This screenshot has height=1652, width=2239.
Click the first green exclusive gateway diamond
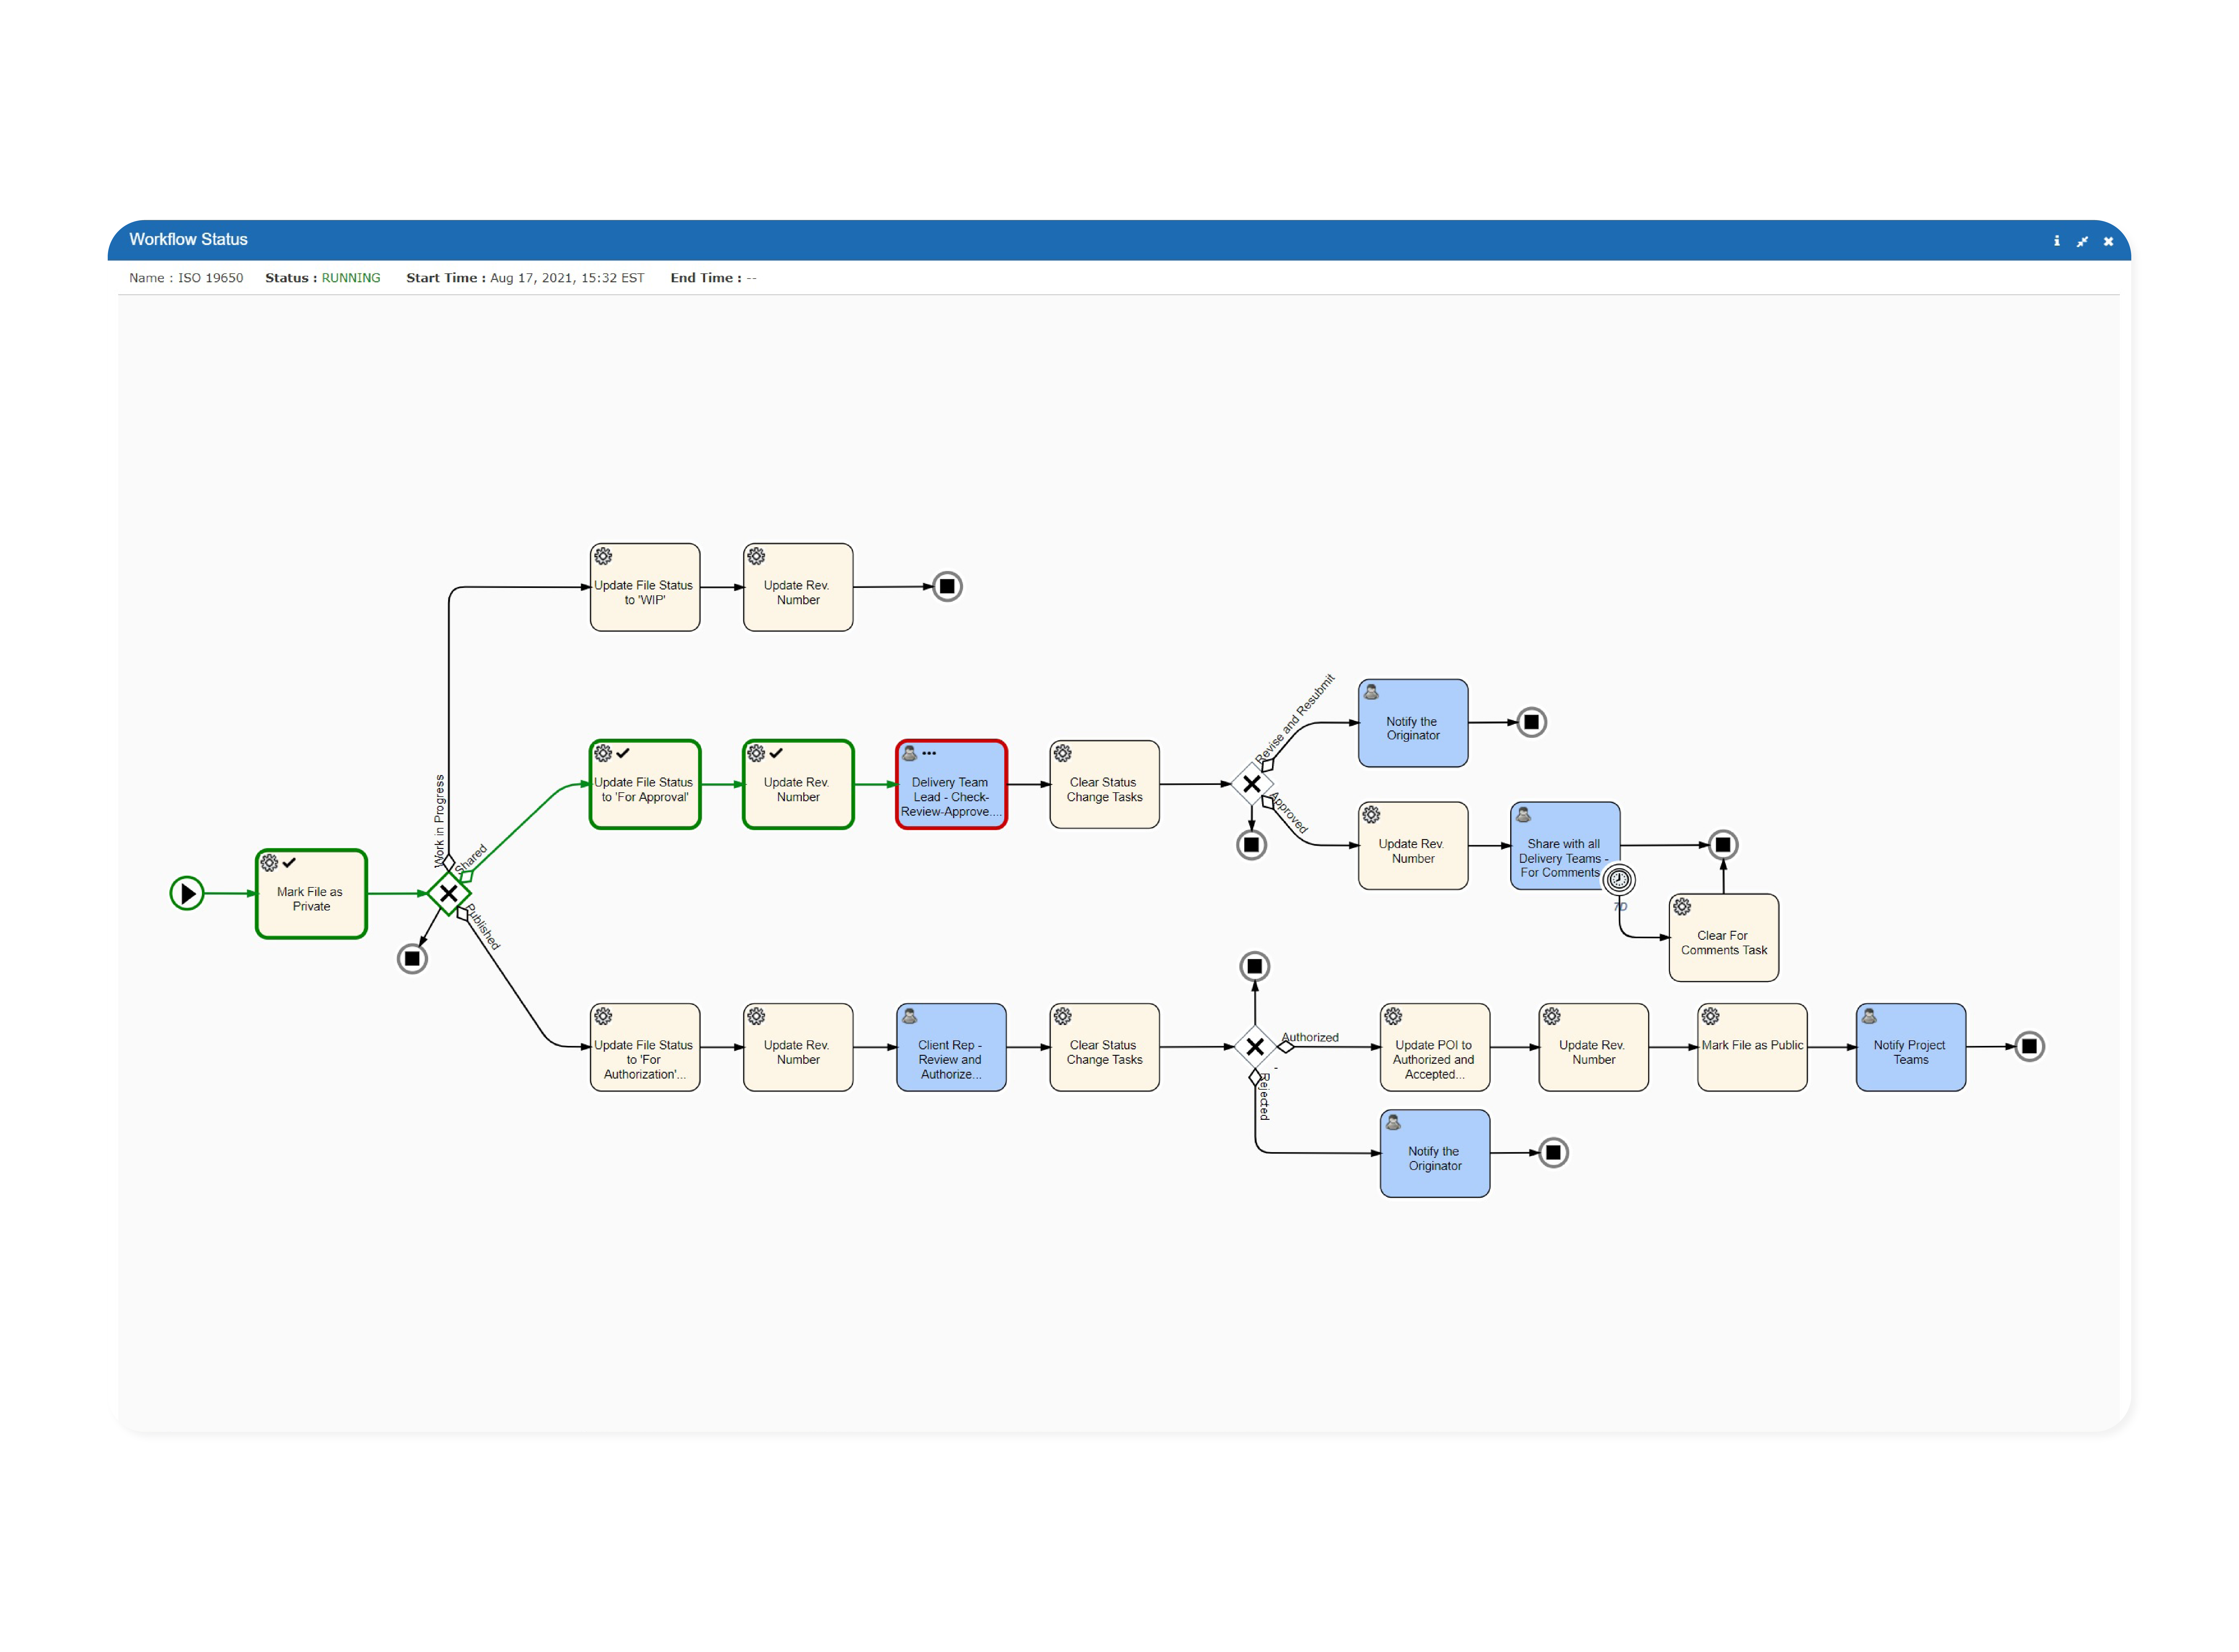pos(449,893)
